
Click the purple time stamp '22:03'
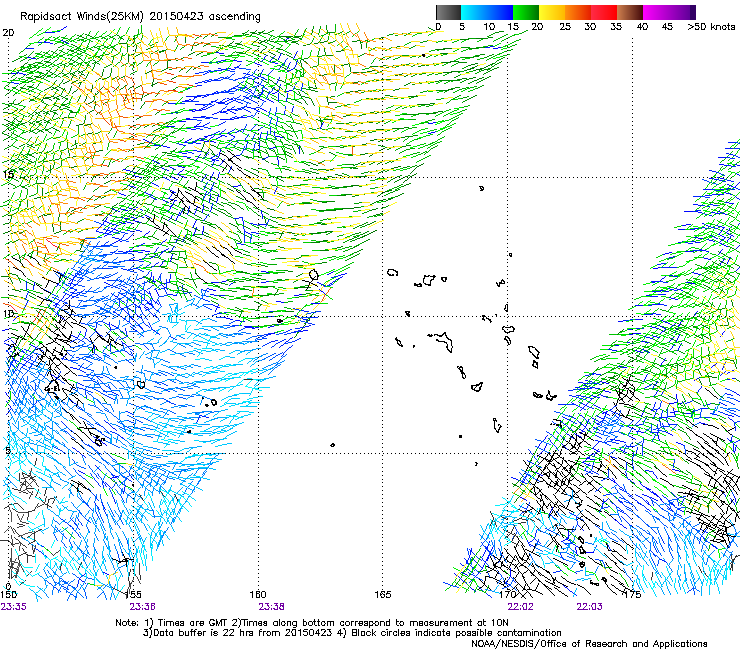pyautogui.click(x=589, y=607)
